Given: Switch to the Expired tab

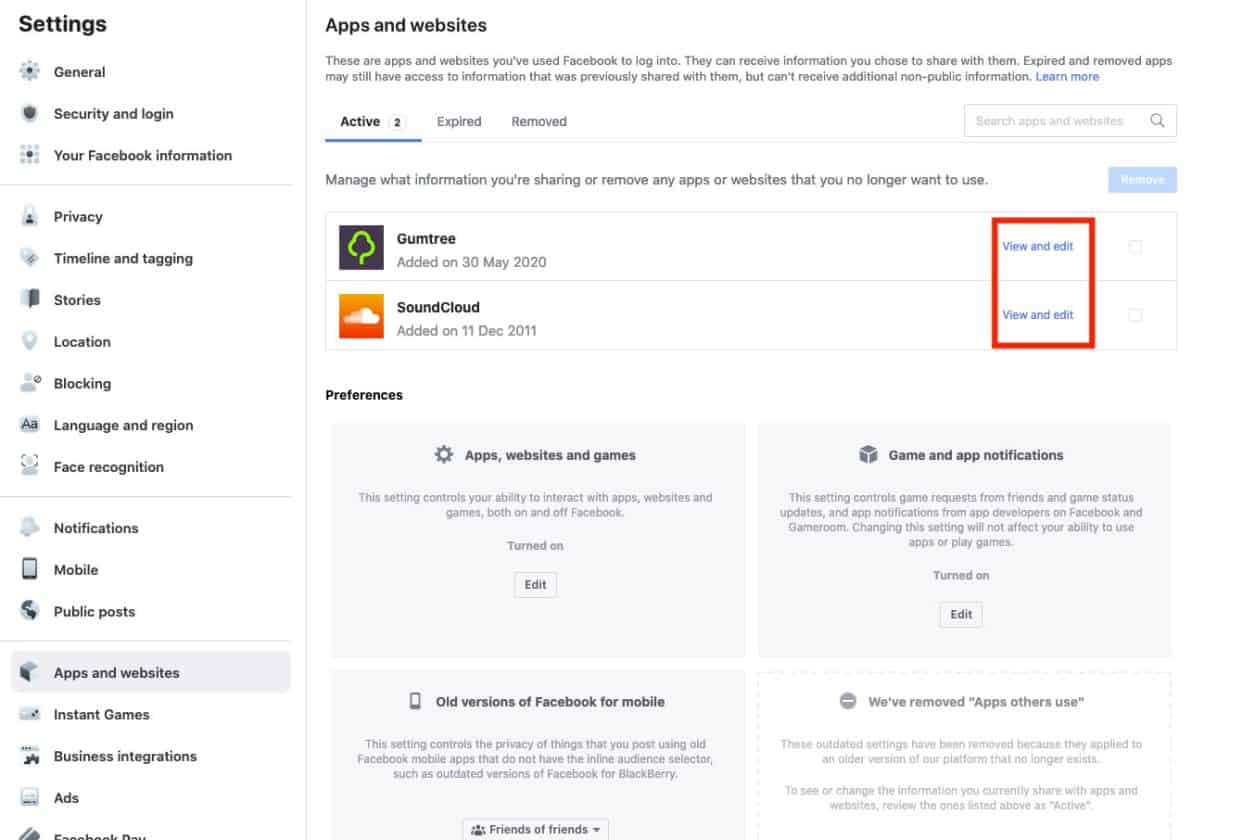Looking at the screenshot, I should pyautogui.click(x=459, y=122).
